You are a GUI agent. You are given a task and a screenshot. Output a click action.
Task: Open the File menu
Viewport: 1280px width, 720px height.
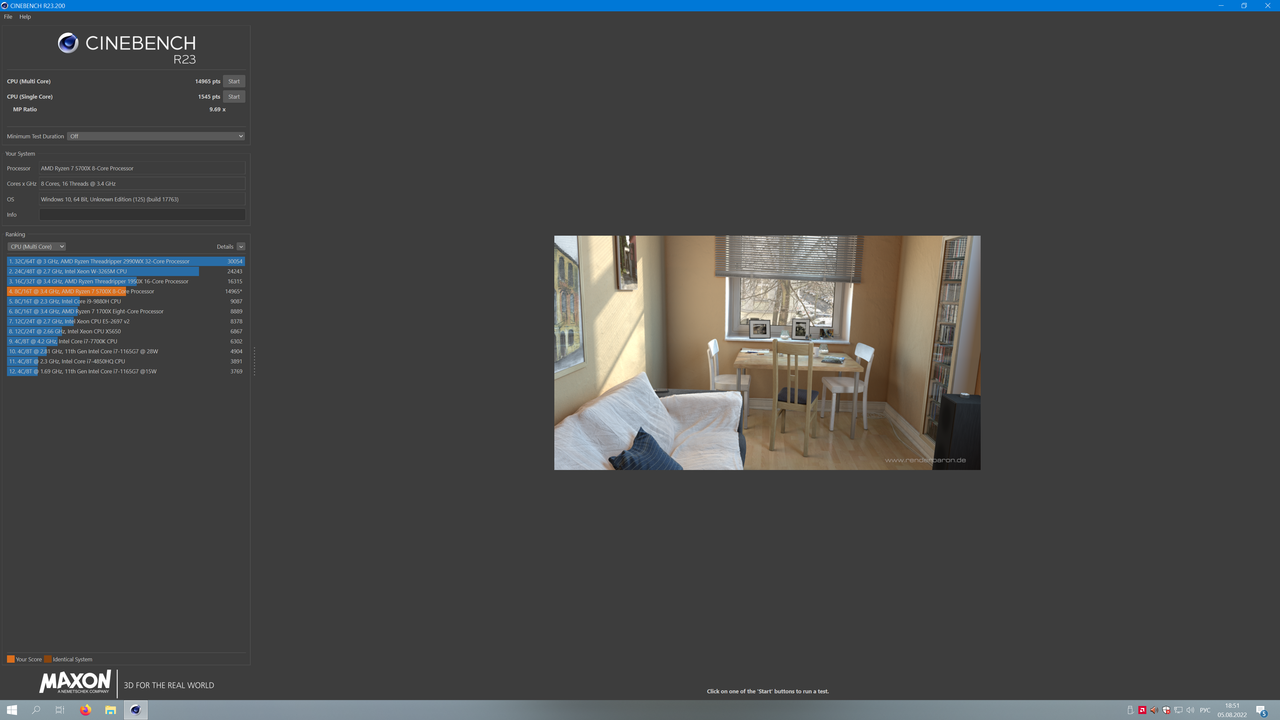[8, 17]
